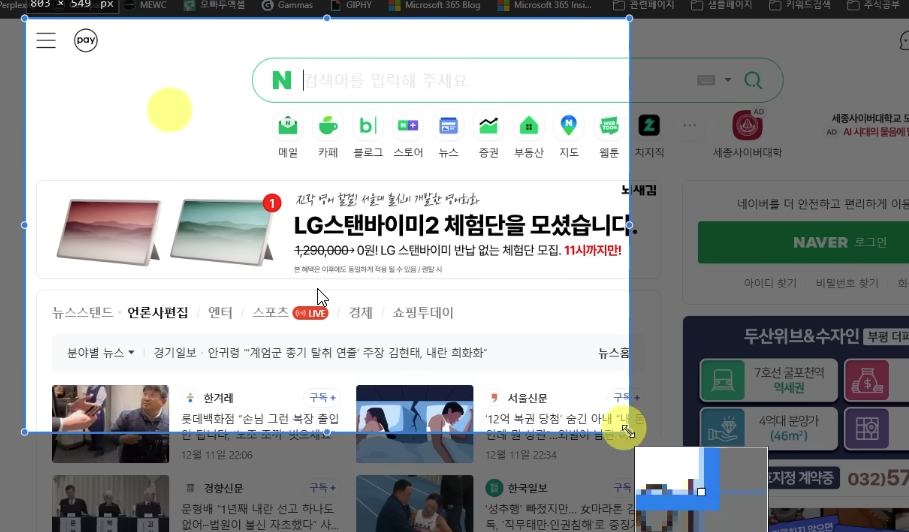Open the 서울신문 article thumbnail
The image size is (909, 532).
click(x=414, y=424)
